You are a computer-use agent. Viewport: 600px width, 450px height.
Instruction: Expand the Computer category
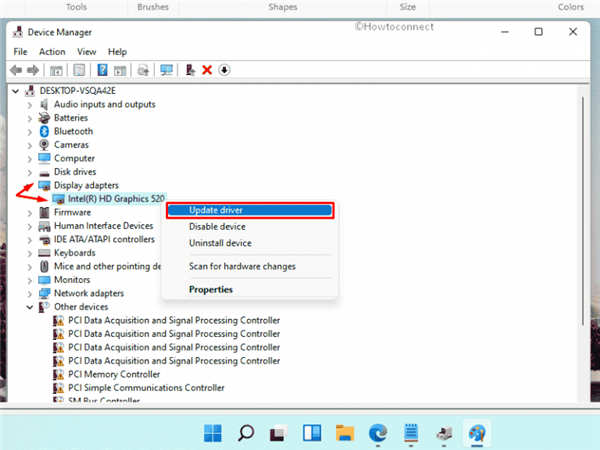click(30, 158)
